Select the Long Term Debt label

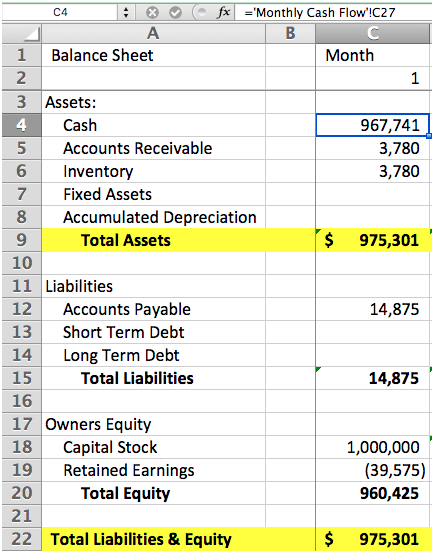pos(153,355)
